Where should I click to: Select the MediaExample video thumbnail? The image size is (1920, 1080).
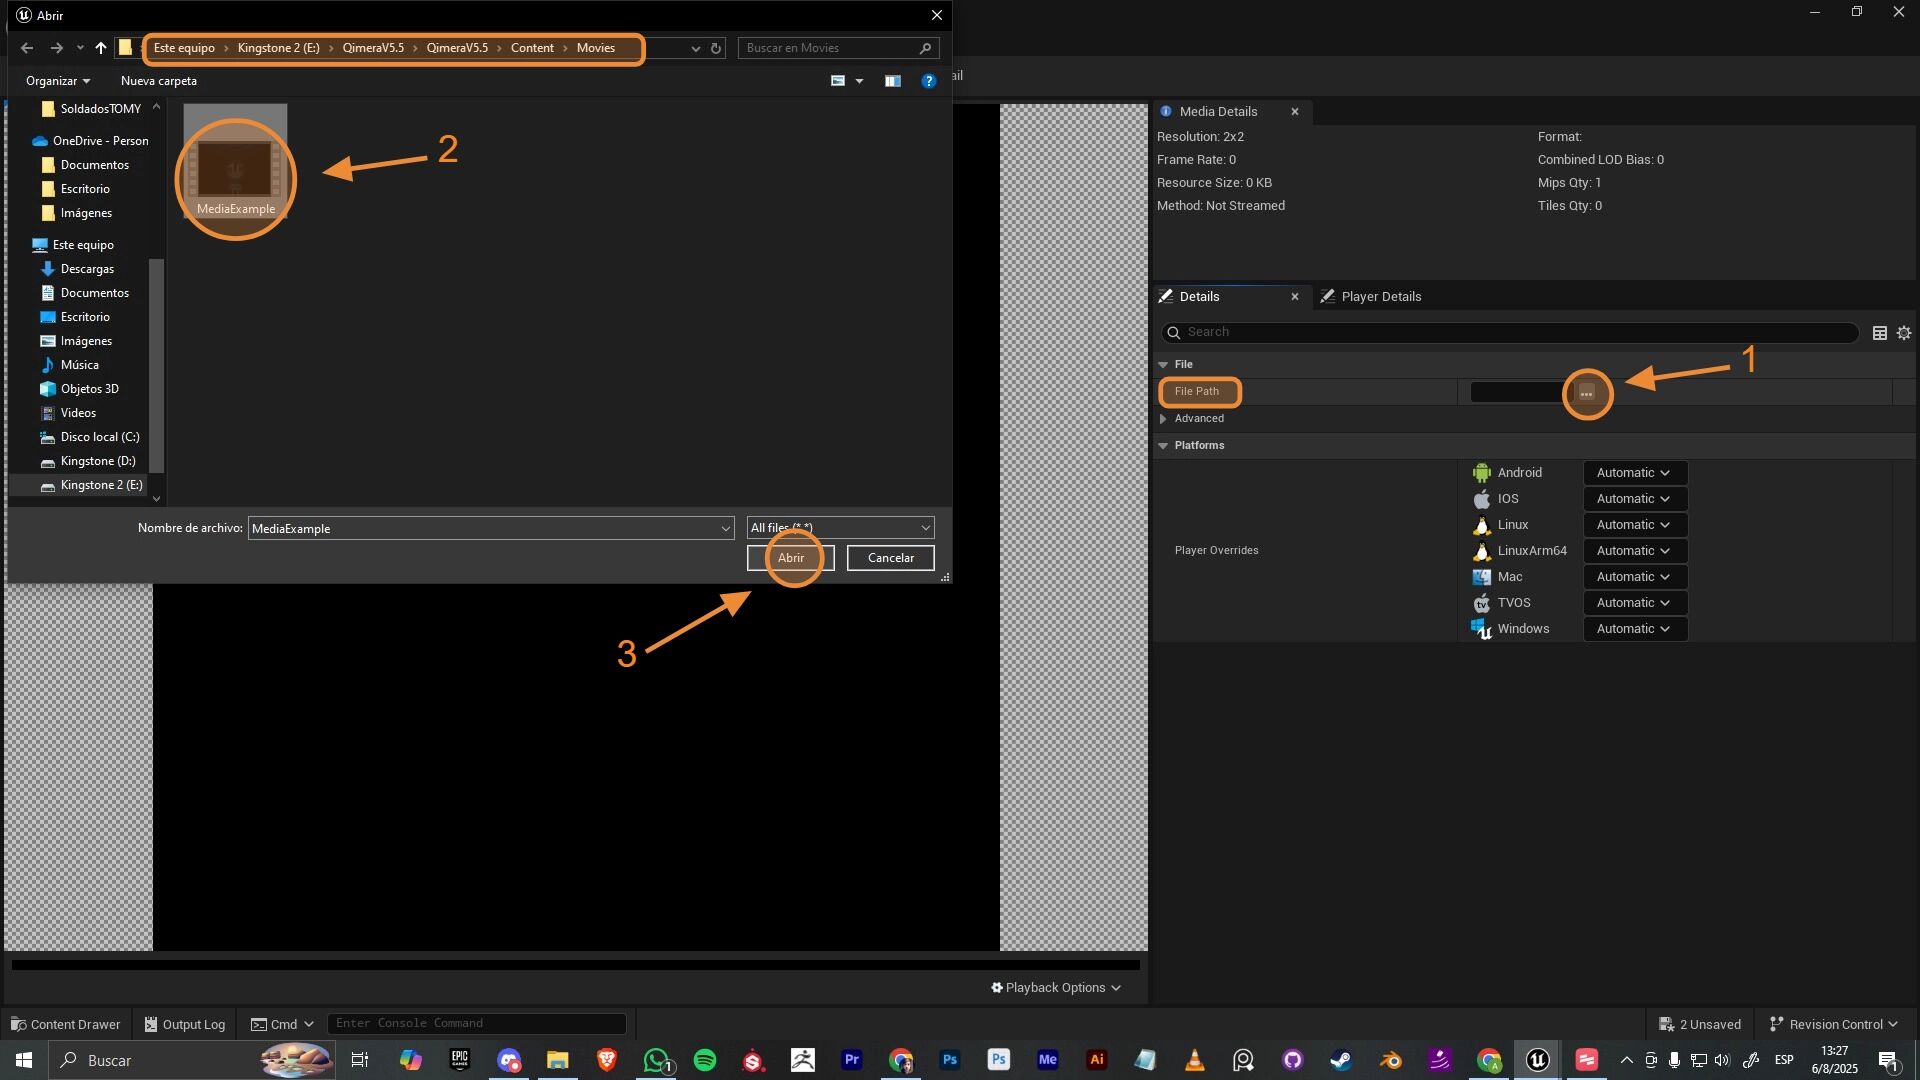click(x=235, y=168)
